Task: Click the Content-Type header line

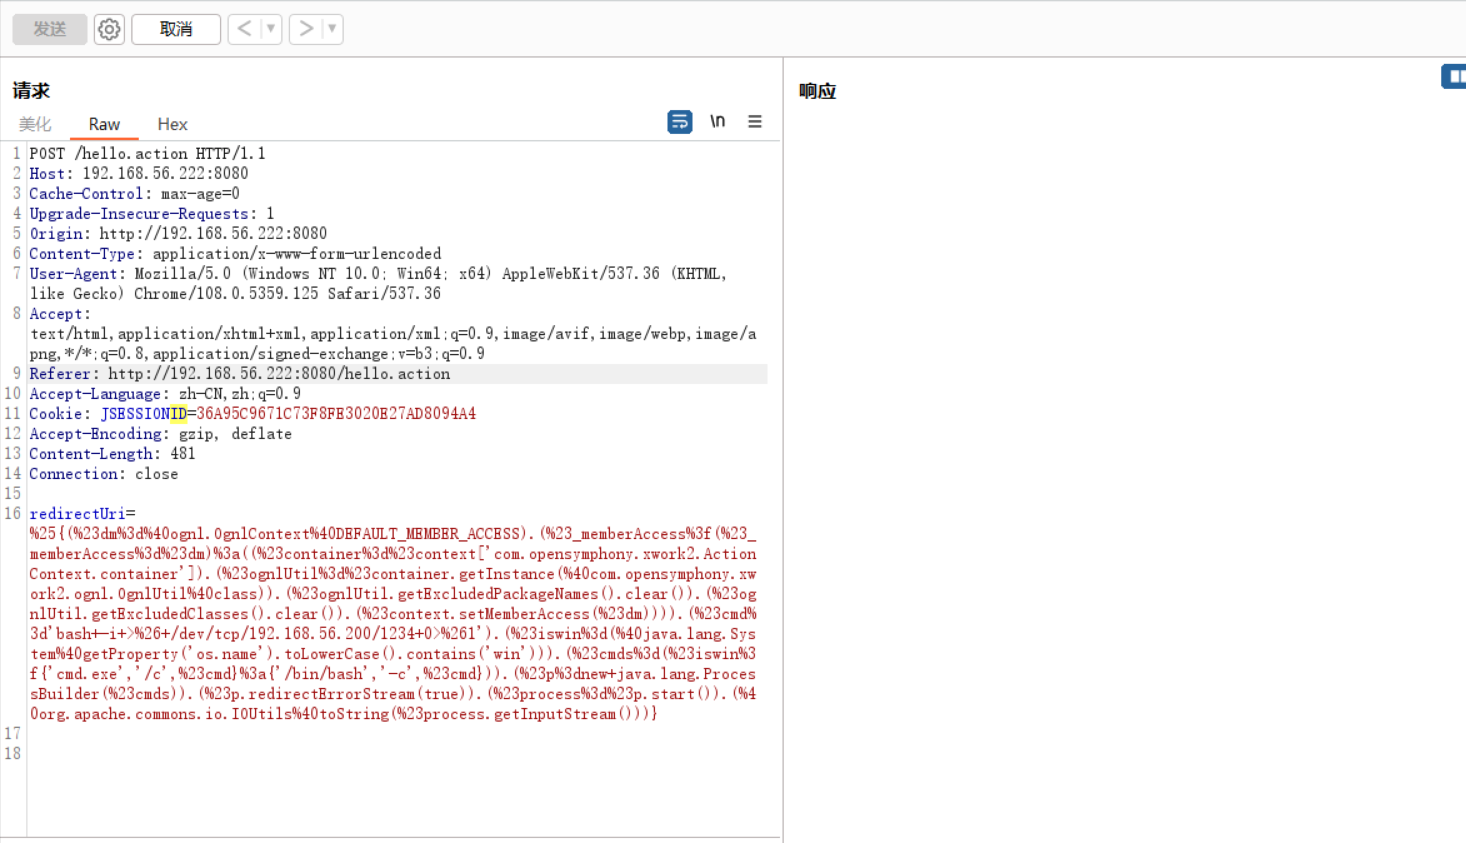Action: 235,253
